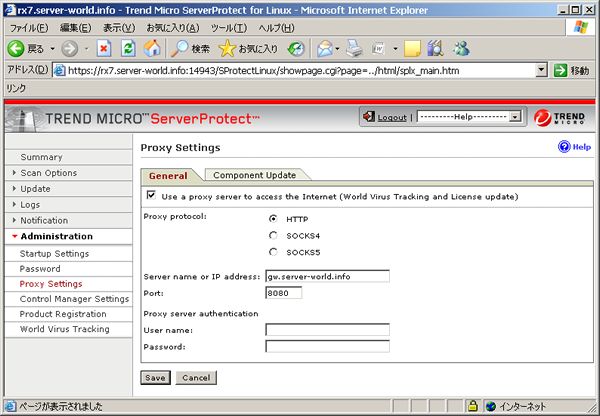The height and width of the screenshot is (416, 600).
Task: Click the browser Stop button
Action: [x=104, y=48]
